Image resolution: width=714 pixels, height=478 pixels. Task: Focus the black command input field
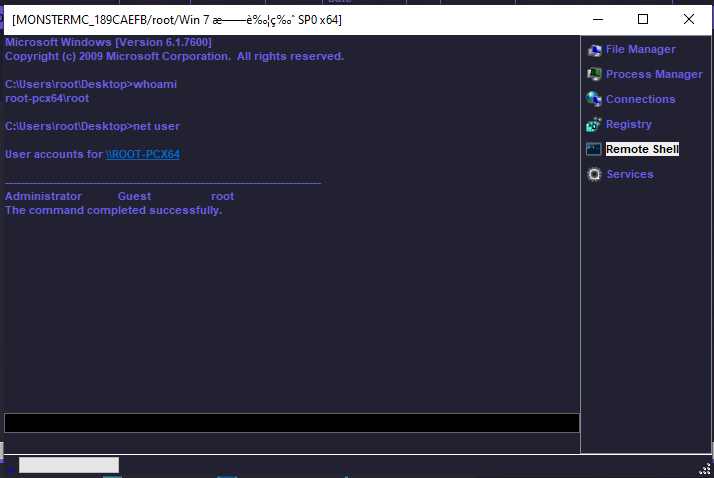click(291, 423)
